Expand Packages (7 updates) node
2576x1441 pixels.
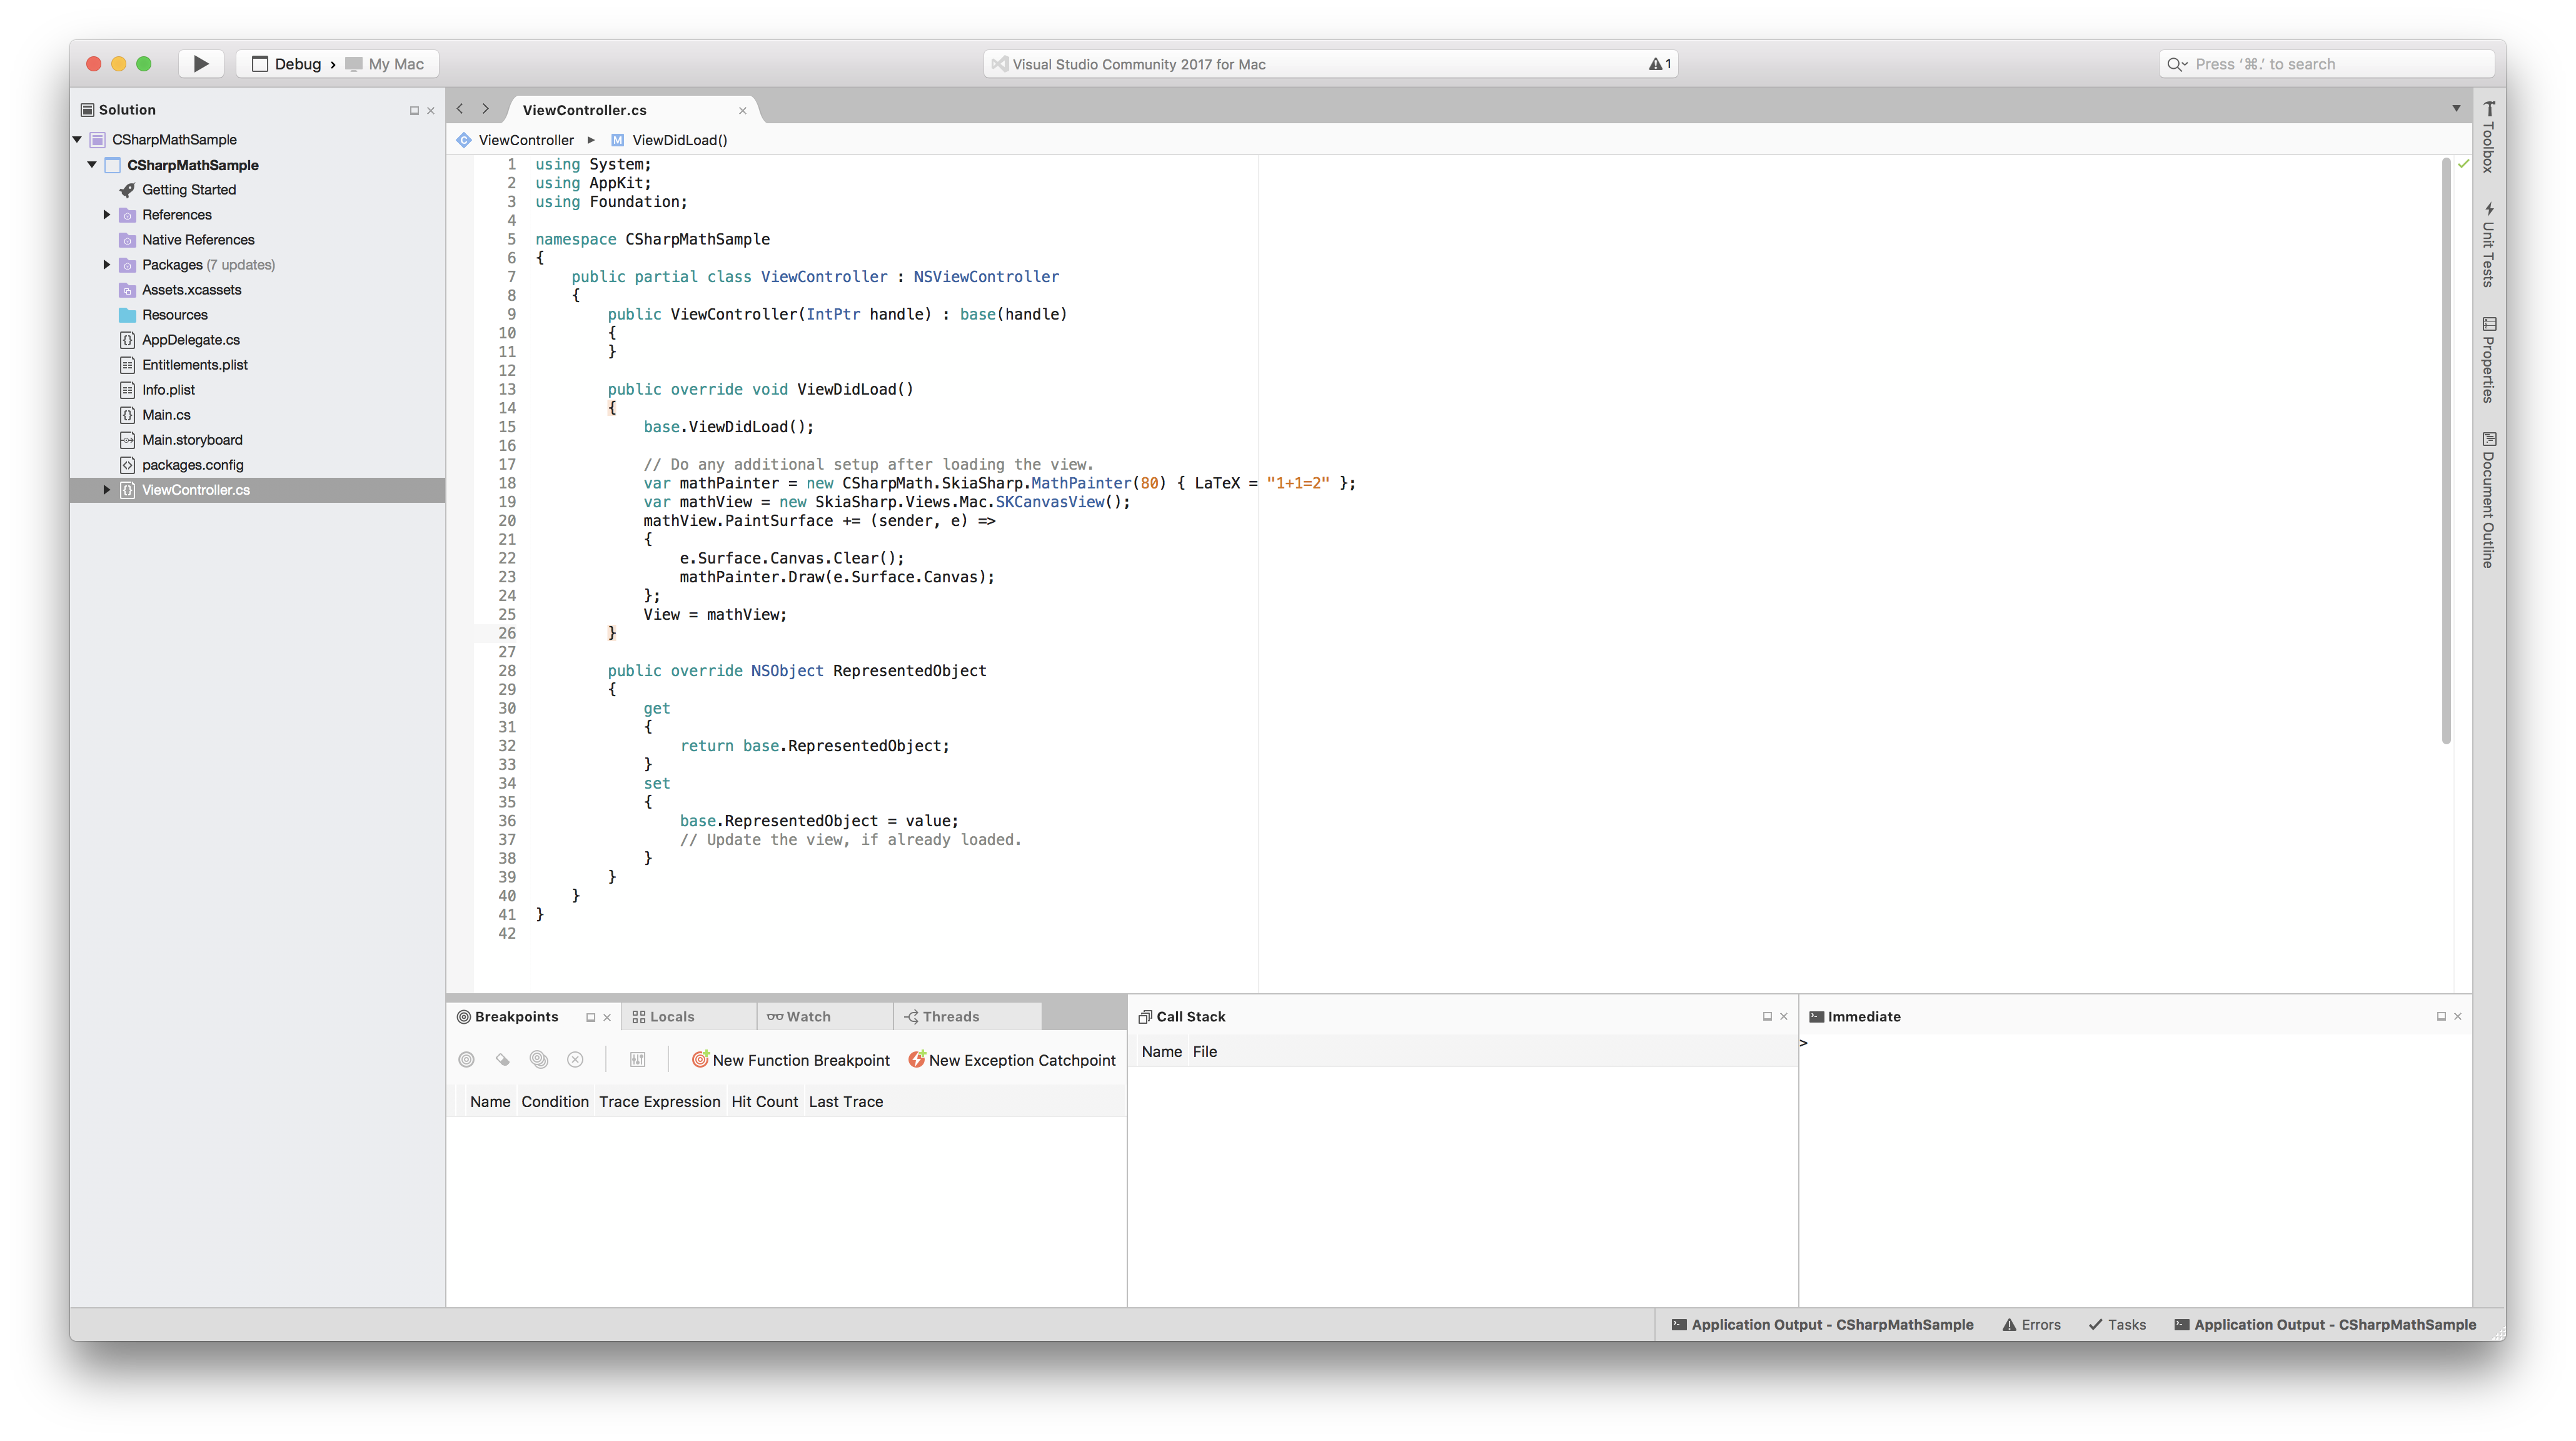click(x=107, y=265)
